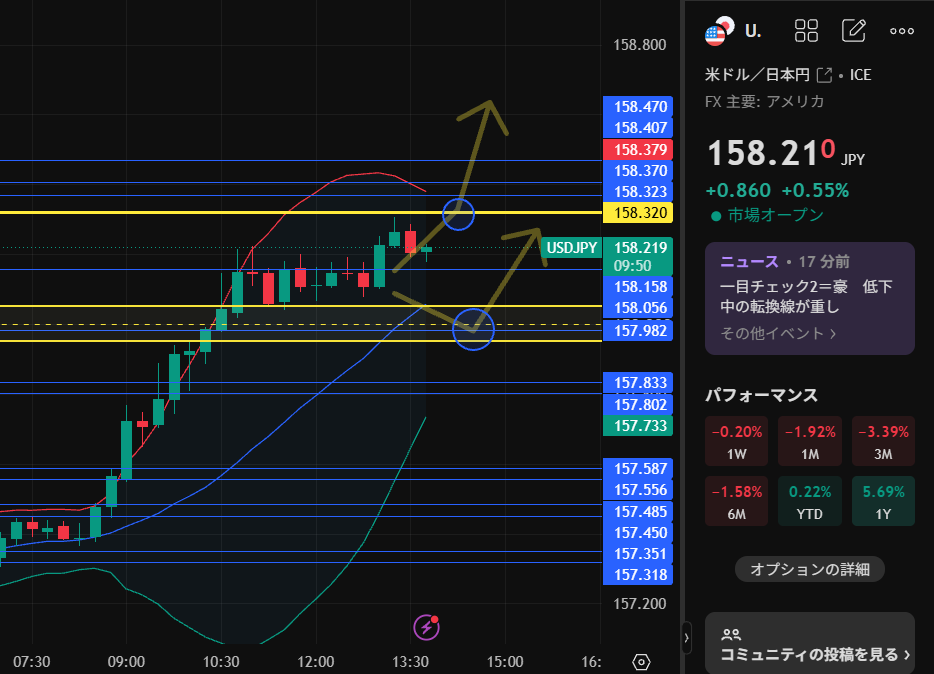This screenshot has width=934, height=674.
Task: Click the 157.200 price scale value
Action: coord(639,604)
